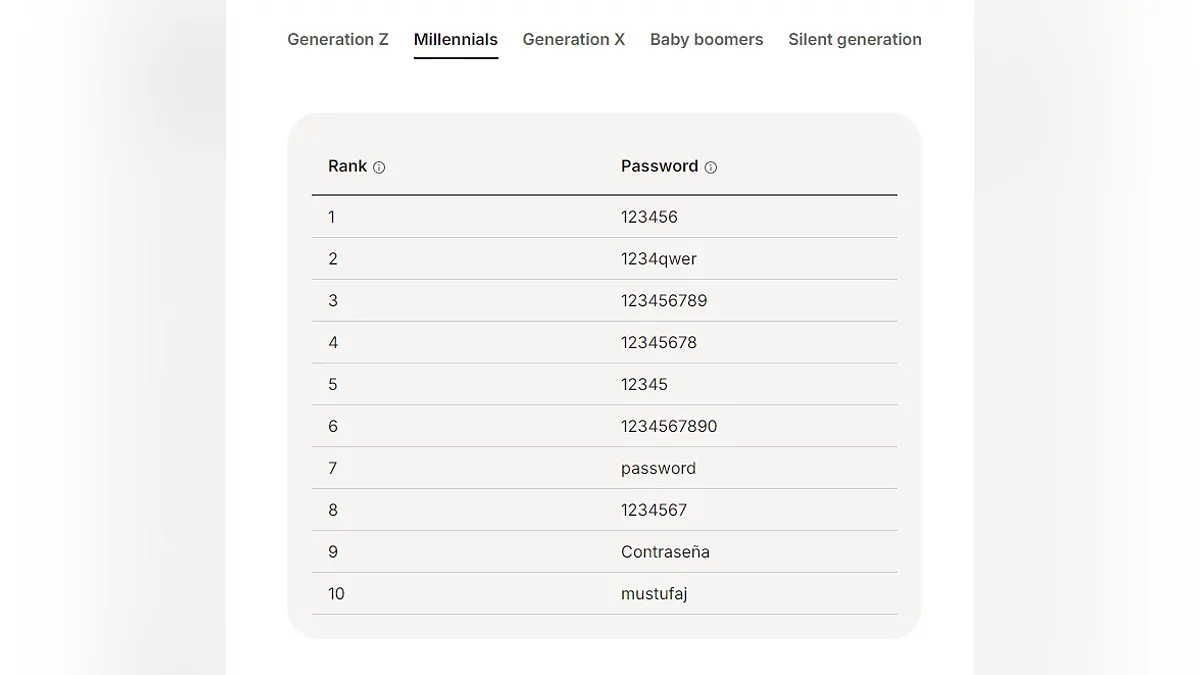
Task: Click the 123456789 password cell
Action: pyautogui.click(x=664, y=301)
